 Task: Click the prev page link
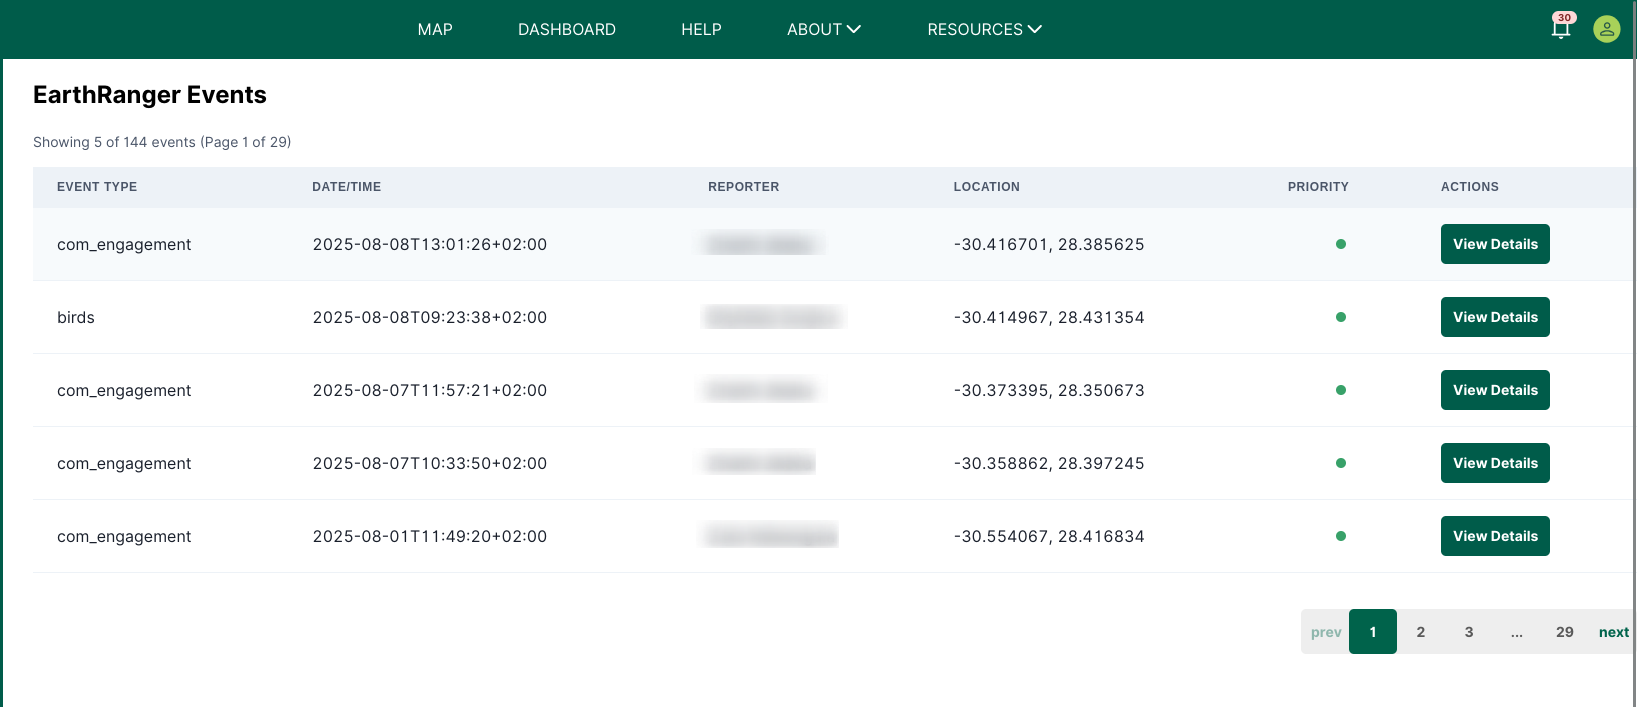(x=1326, y=632)
